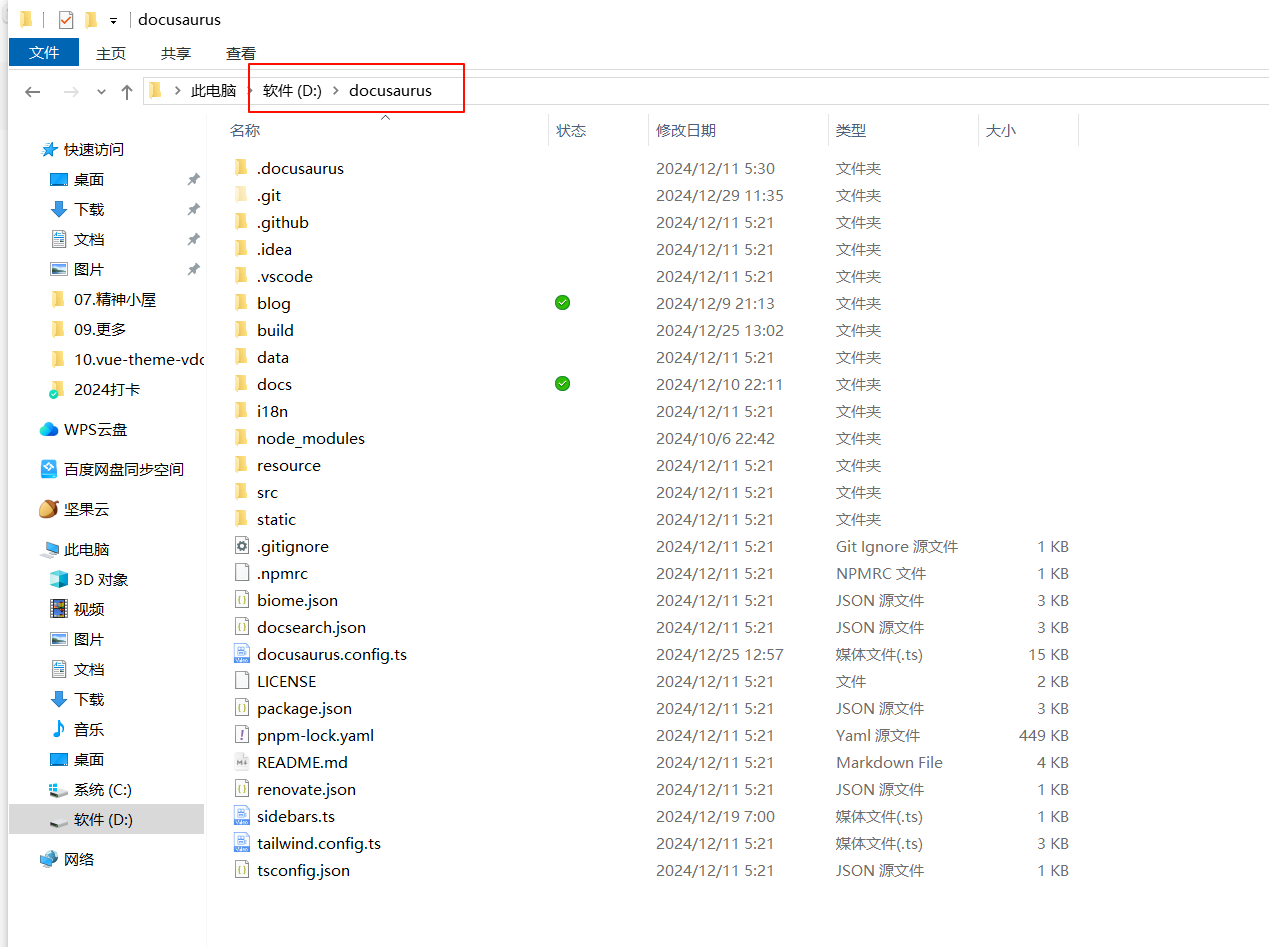This screenshot has height=947, width=1269.
Task: Sort by 类型 column header
Action: click(851, 130)
